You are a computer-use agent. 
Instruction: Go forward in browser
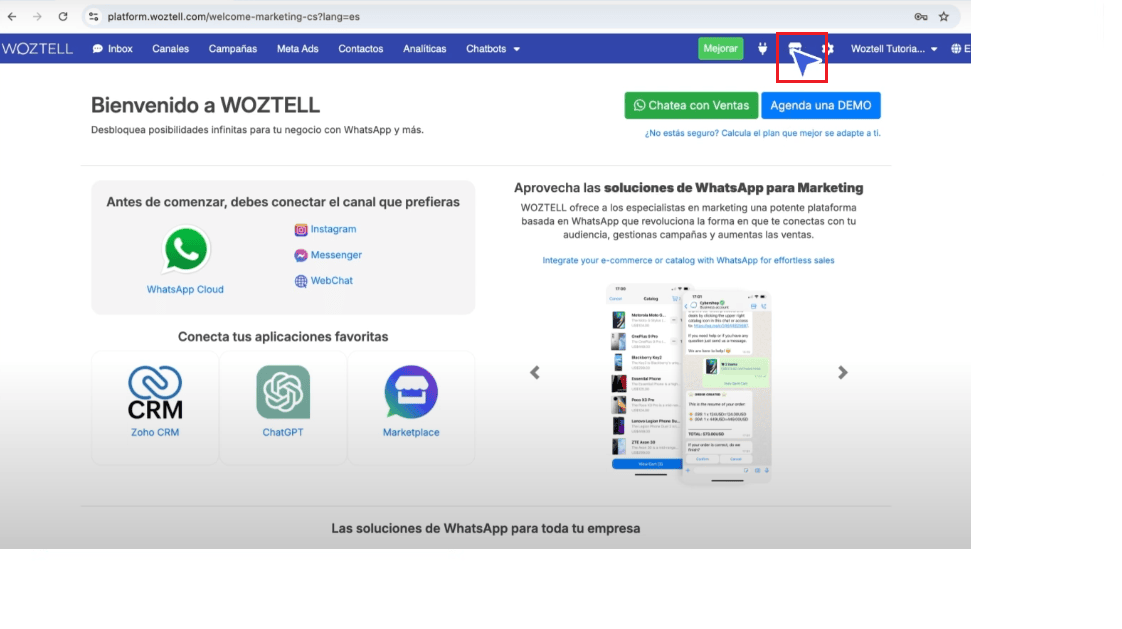tap(37, 16)
